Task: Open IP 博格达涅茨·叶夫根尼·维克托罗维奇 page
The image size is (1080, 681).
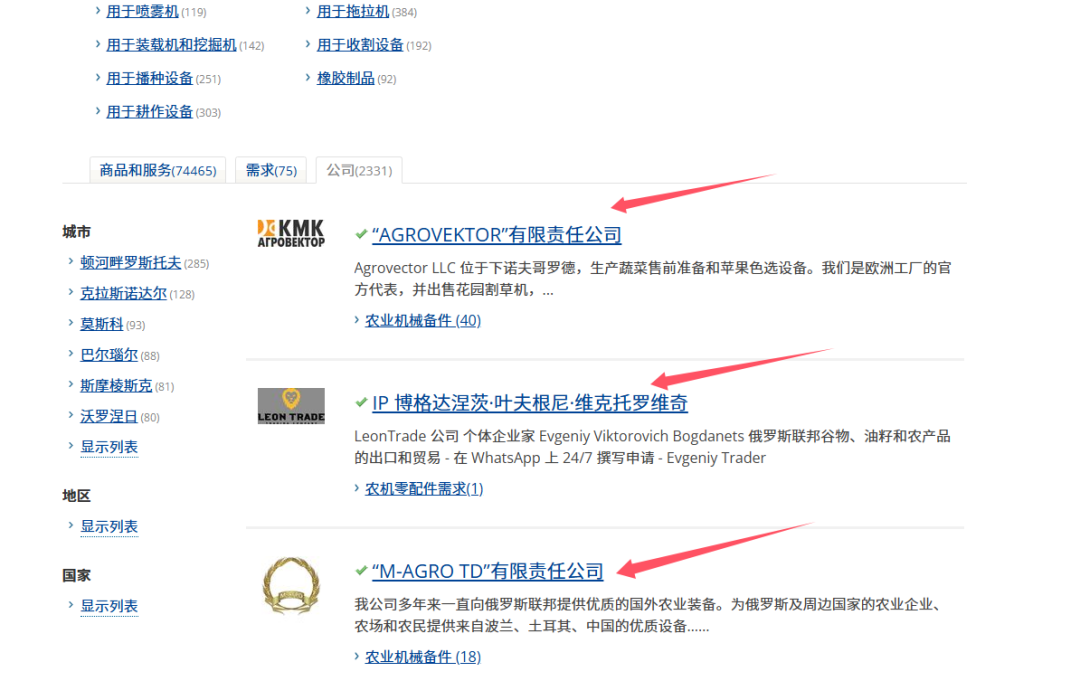Action: click(x=530, y=403)
